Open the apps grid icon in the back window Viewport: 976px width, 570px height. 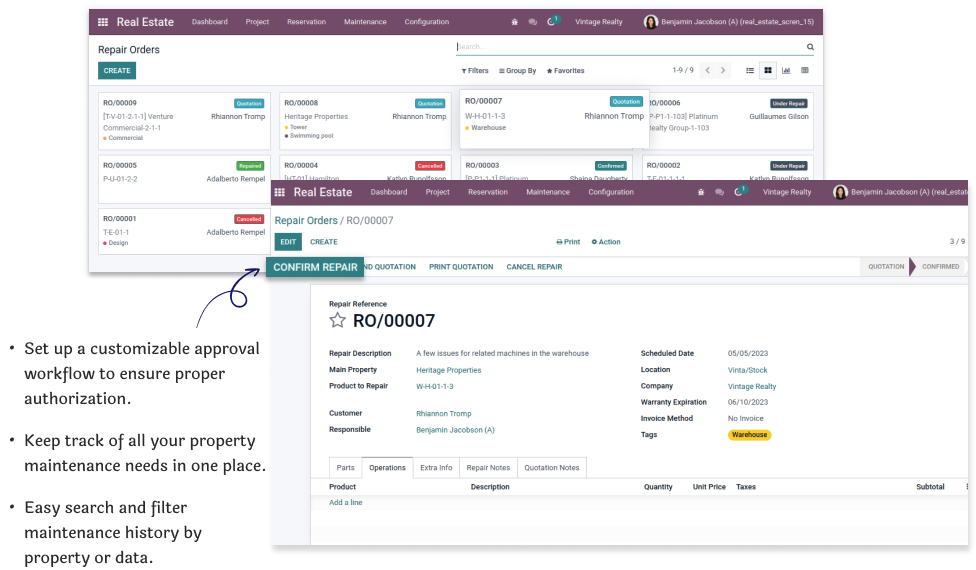(x=103, y=22)
